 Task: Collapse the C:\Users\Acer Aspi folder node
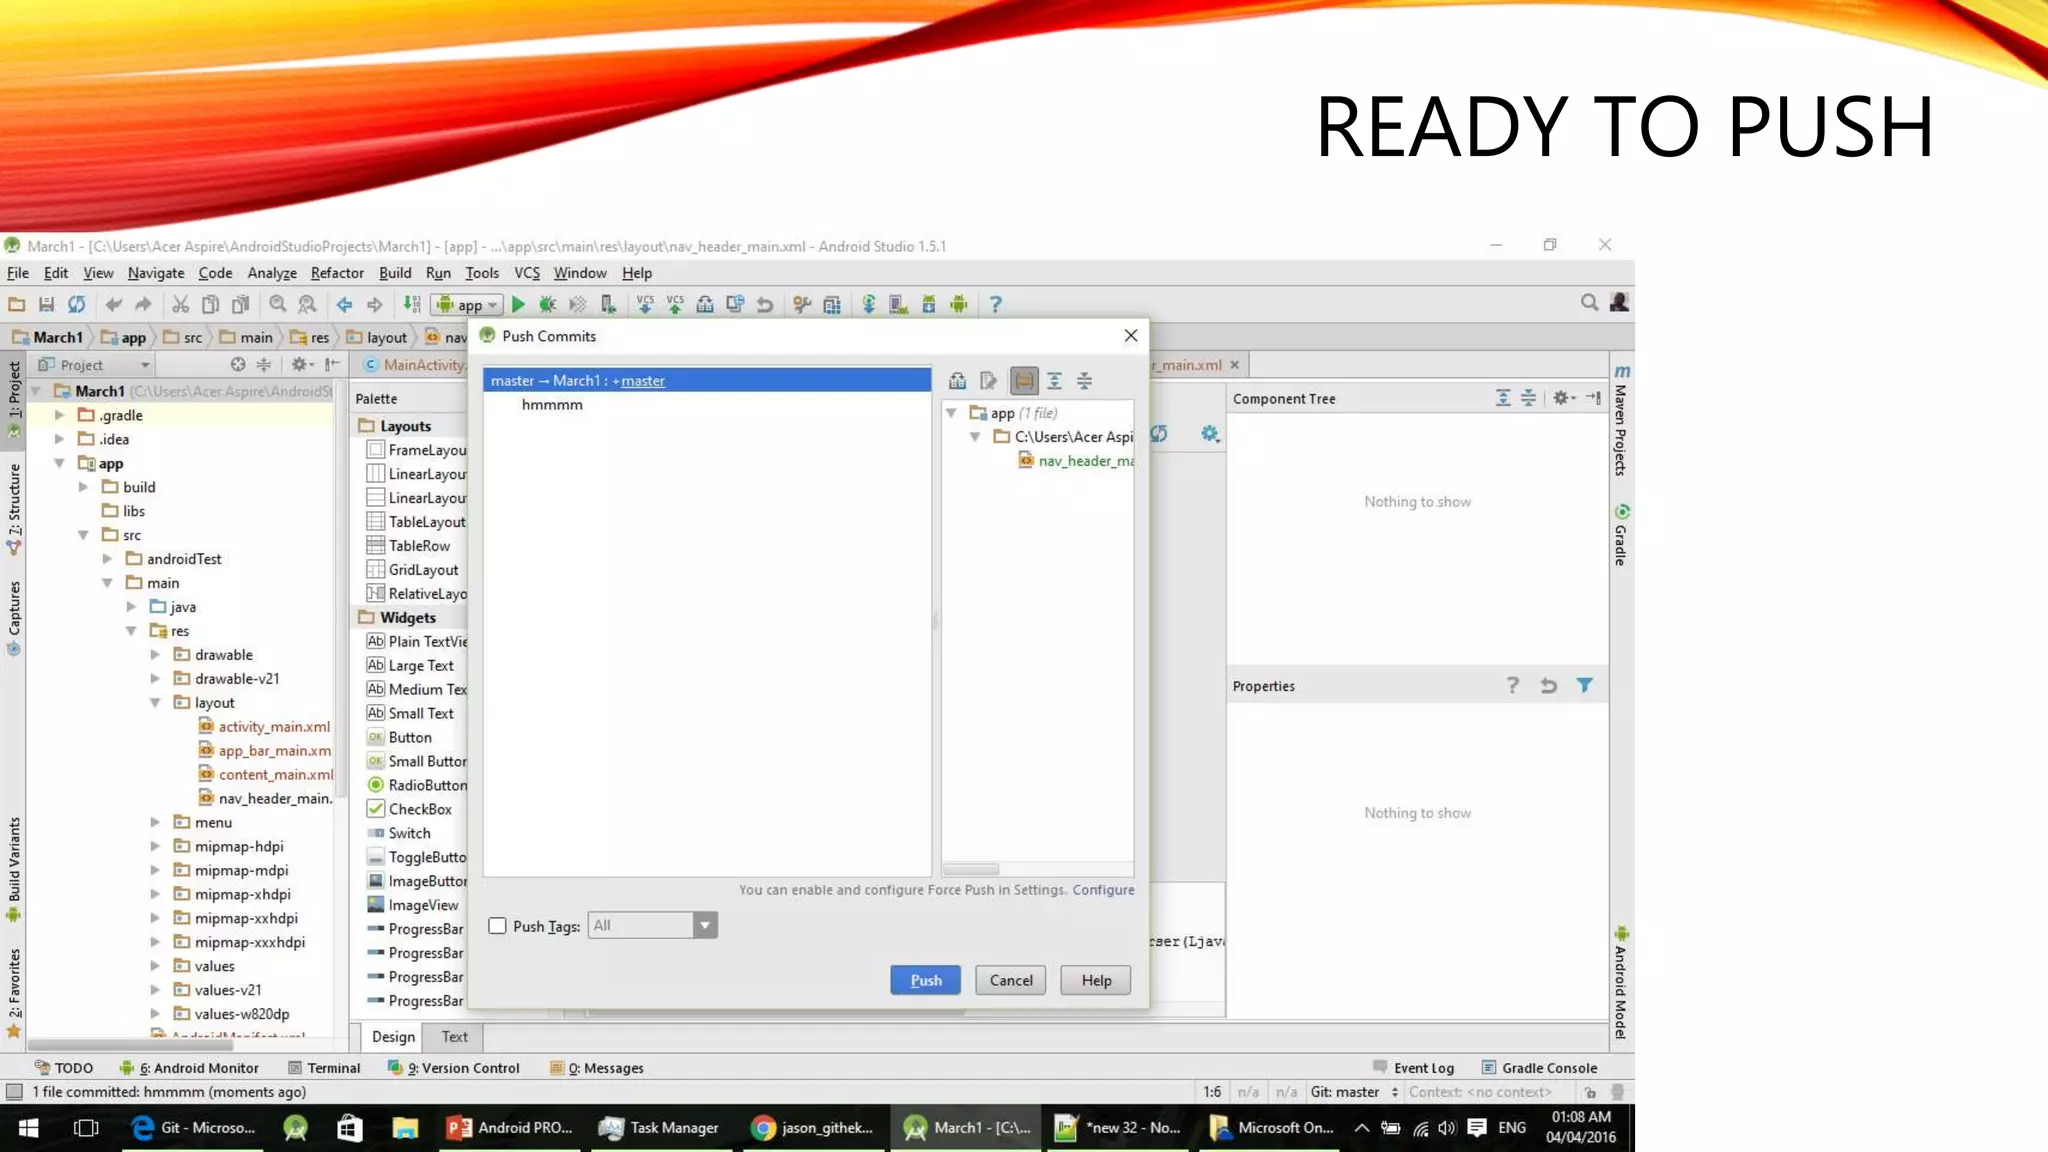(x=976, y=437)
